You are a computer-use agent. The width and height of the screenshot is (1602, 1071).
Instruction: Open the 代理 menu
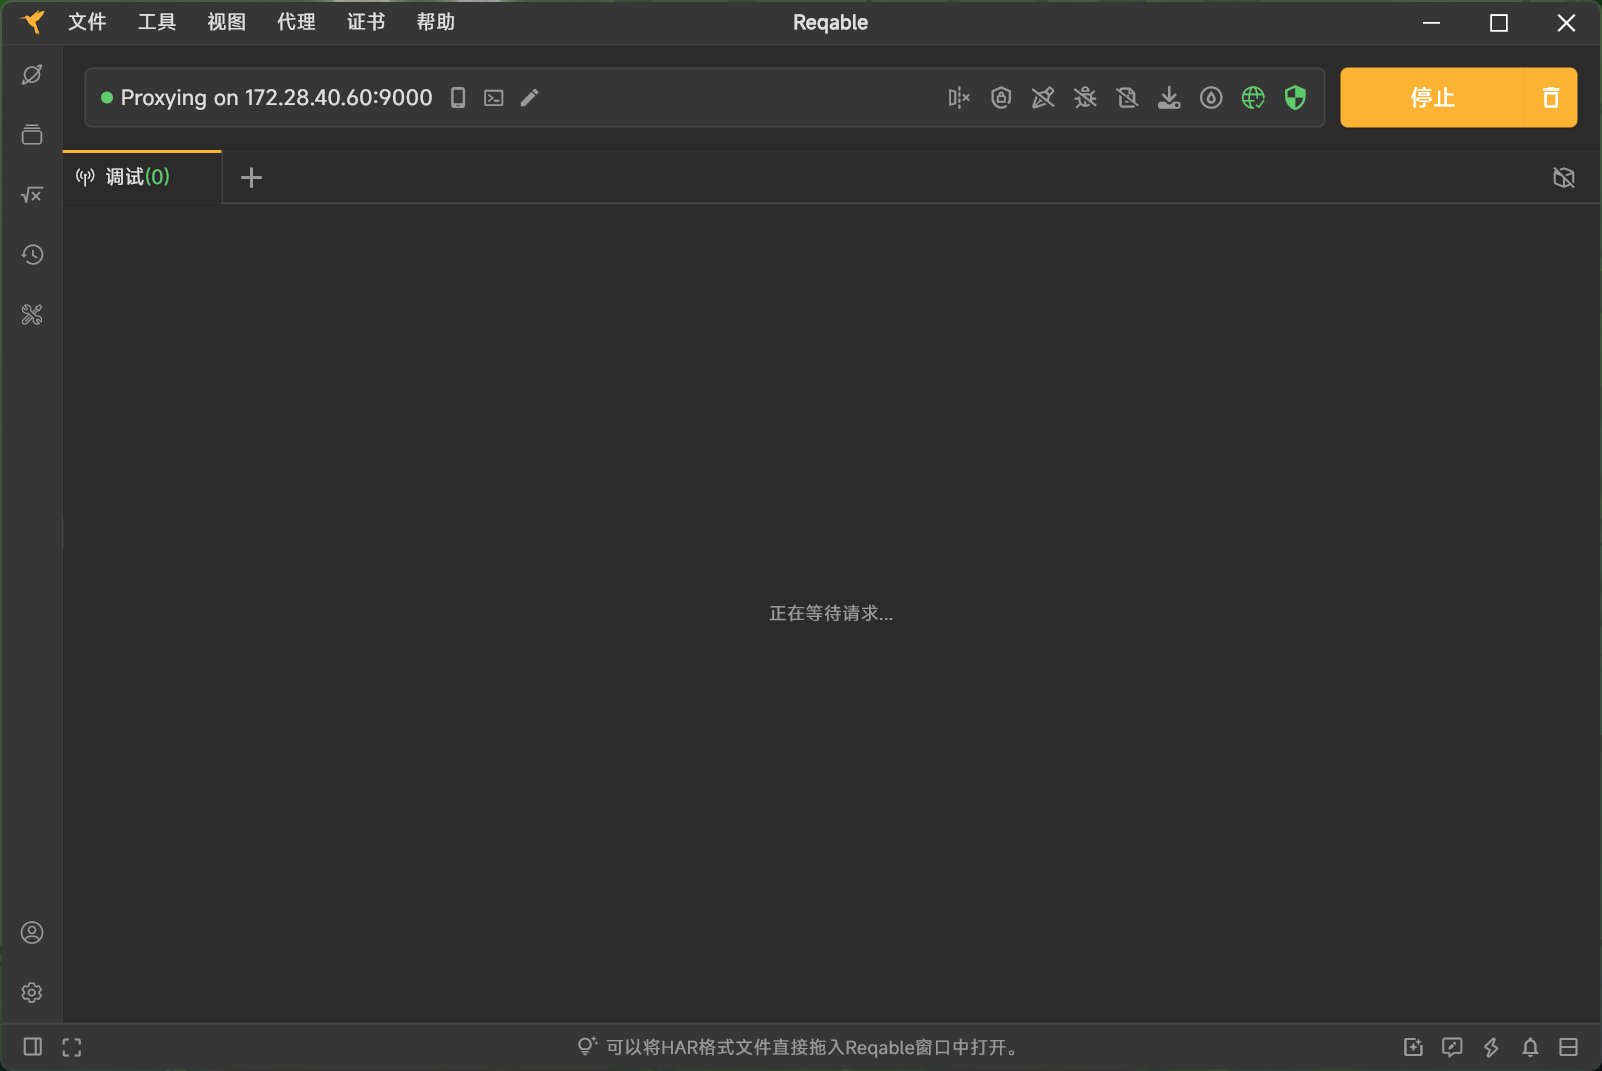coord(295,22)
